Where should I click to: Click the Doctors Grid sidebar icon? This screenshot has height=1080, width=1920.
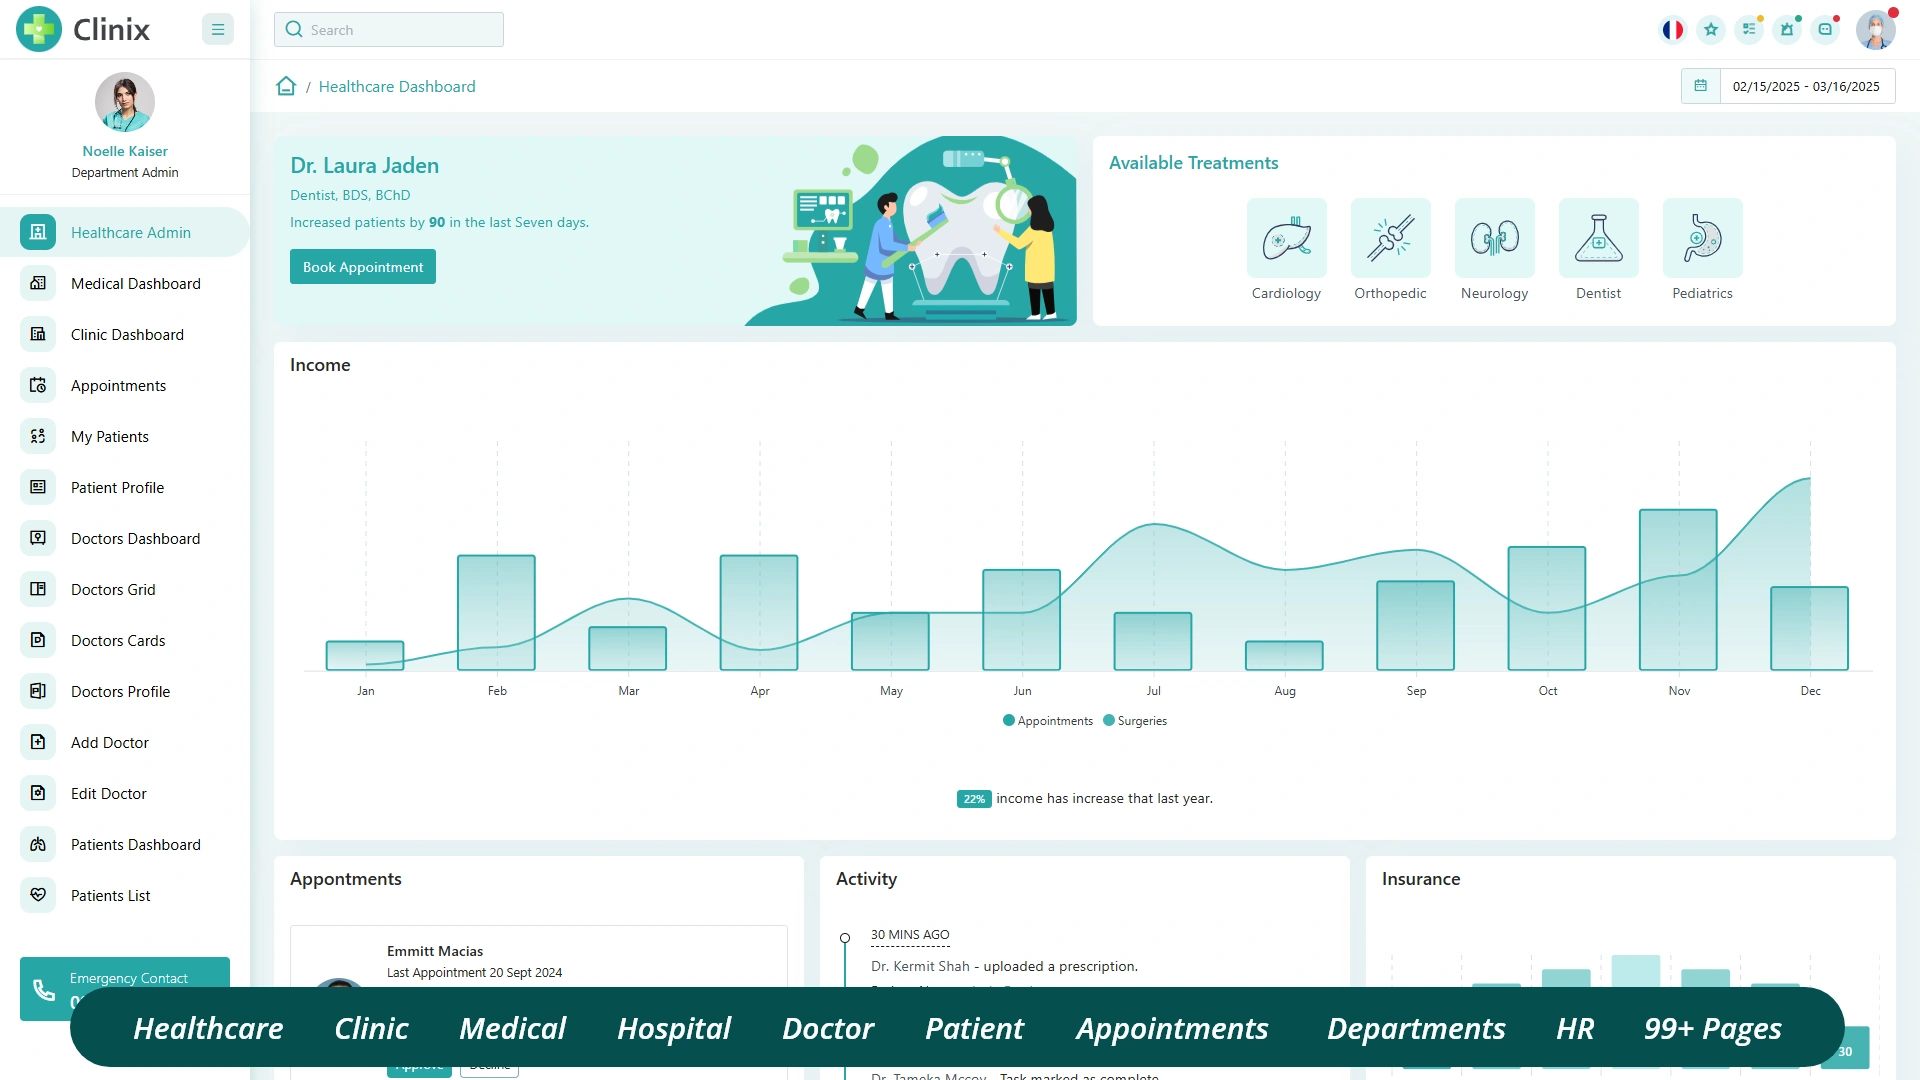[x=38, y=589]
